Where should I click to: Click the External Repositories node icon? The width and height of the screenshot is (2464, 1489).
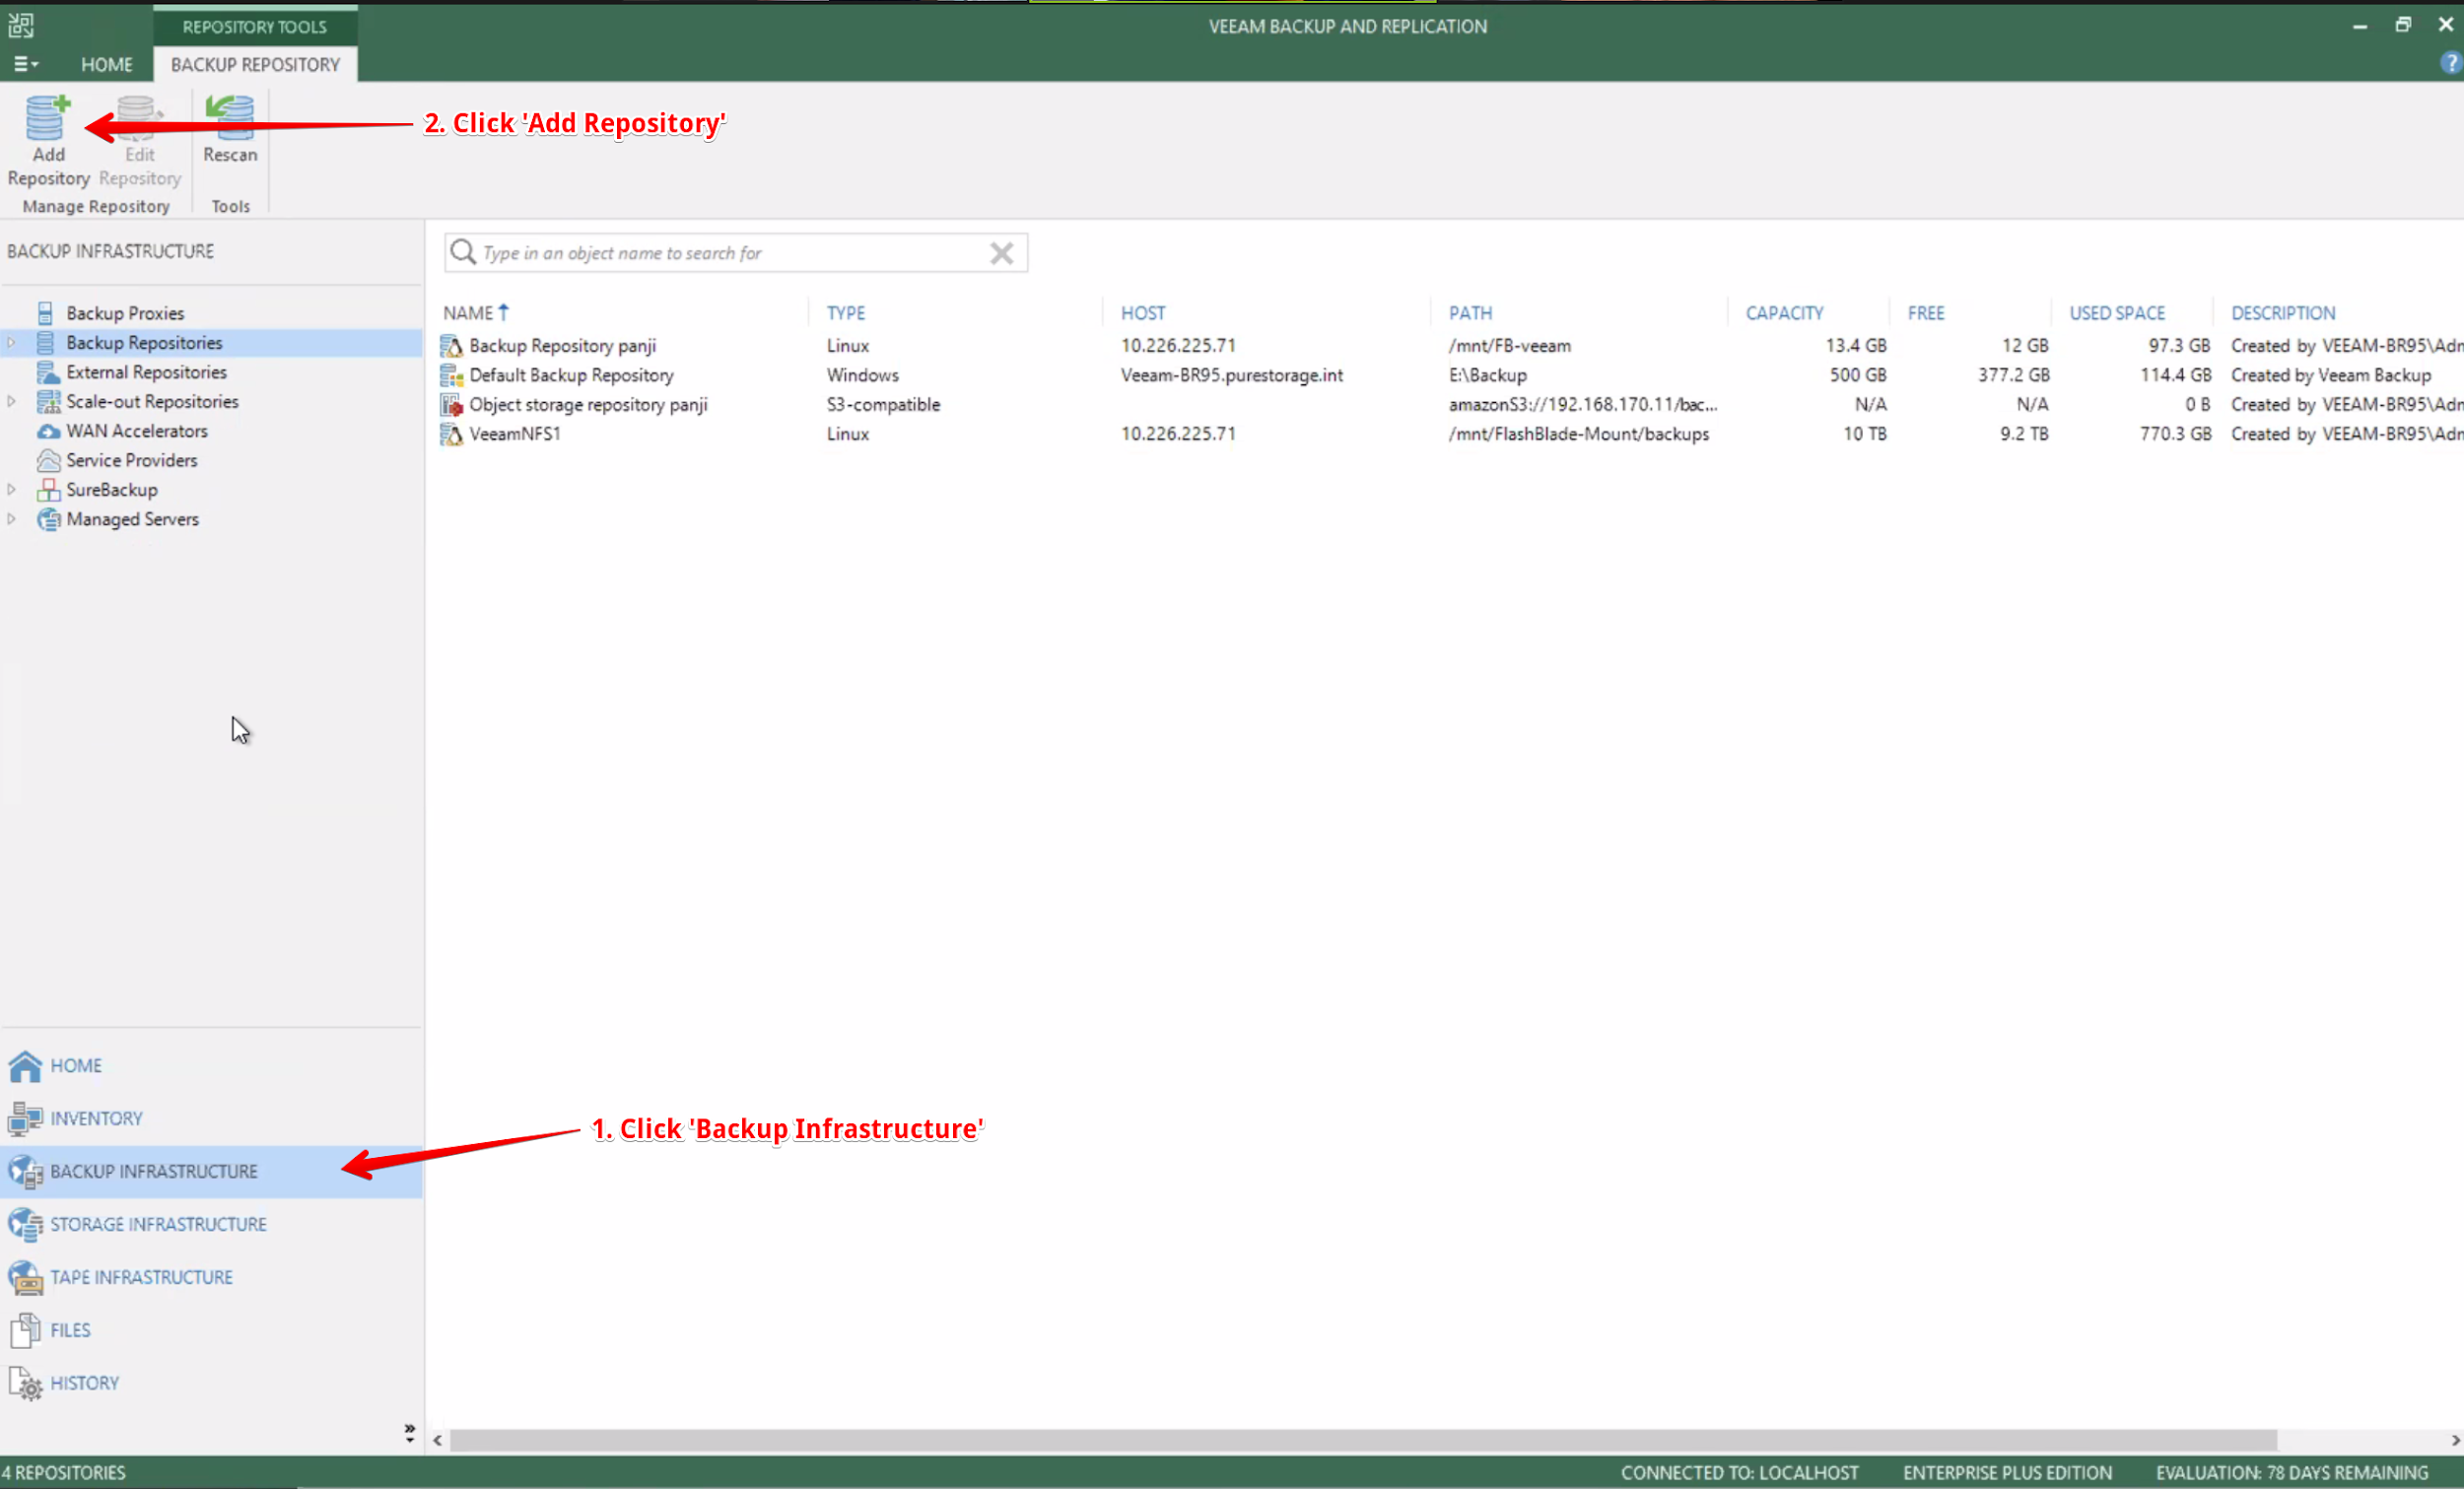48,372
